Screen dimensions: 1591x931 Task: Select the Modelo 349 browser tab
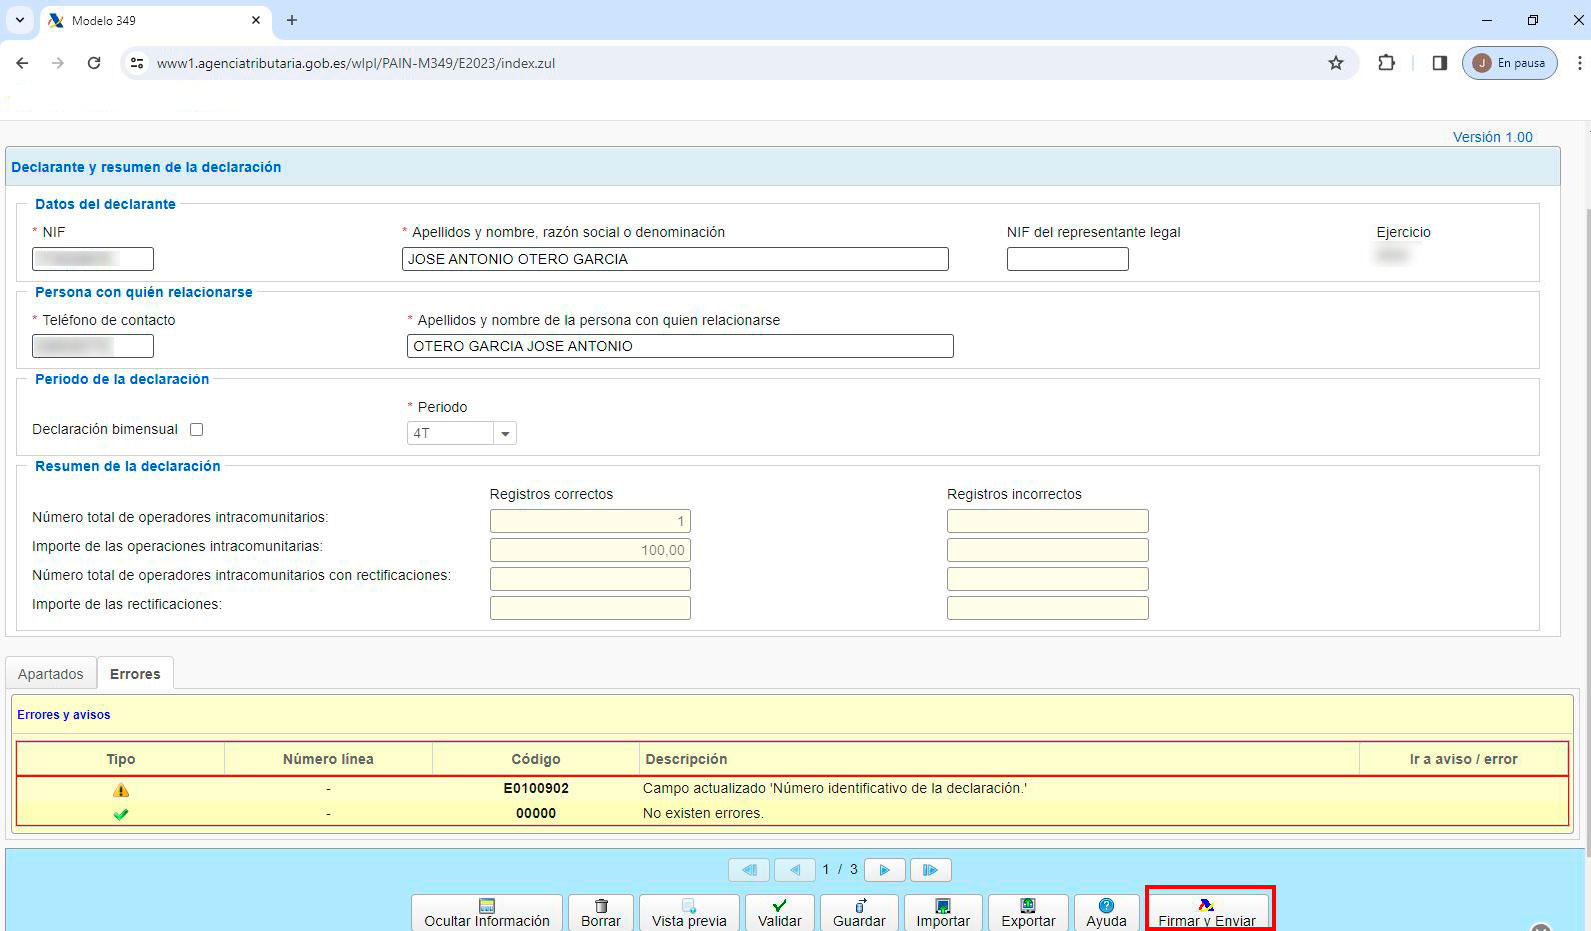[x=155, y=20]
